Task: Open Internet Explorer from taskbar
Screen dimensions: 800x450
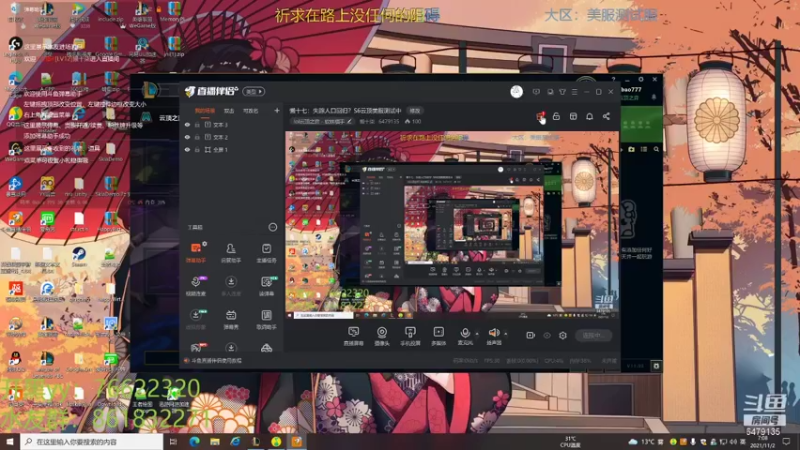Action: pyautogui.click(x=235, y=441)
